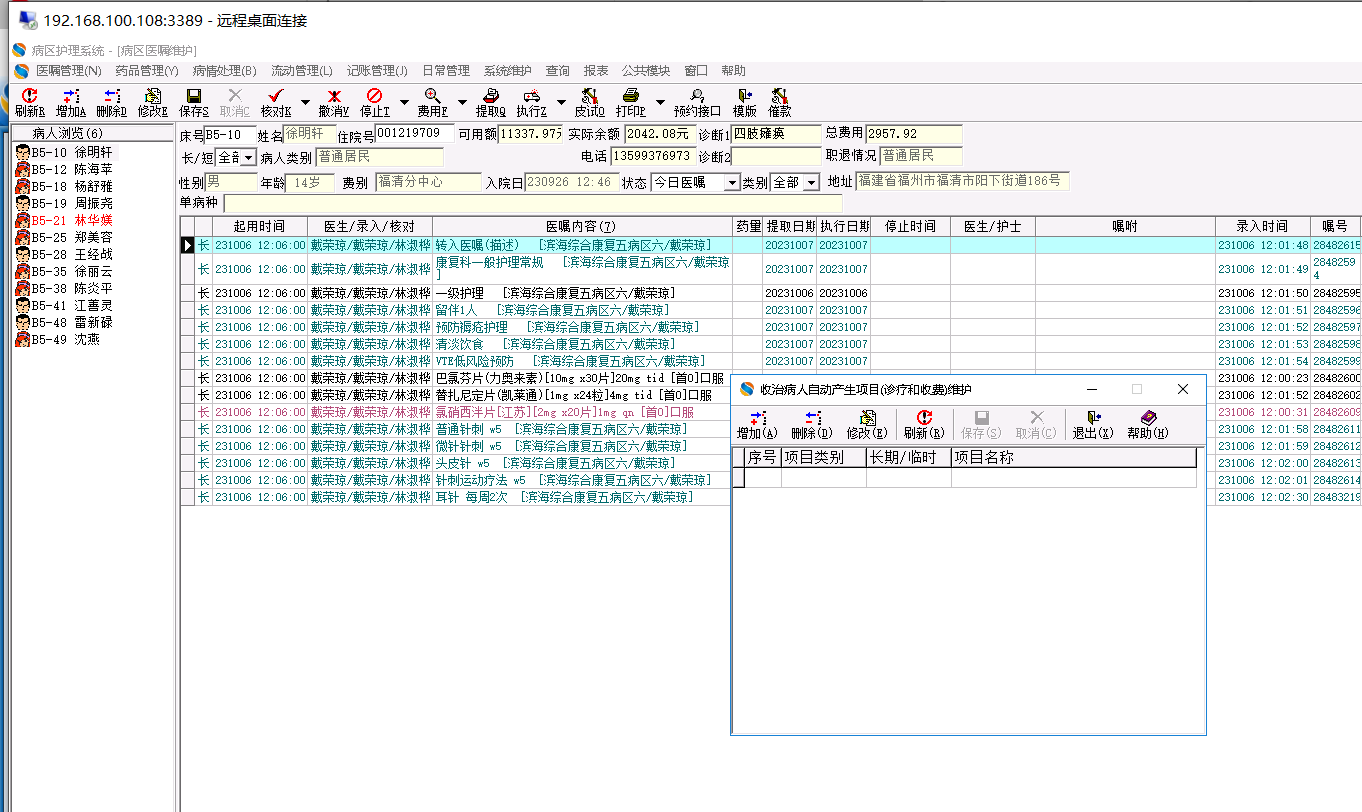Open the 公共模块 menu
This screenshot has height=812, width=1362.
click(x=646, y=71)
